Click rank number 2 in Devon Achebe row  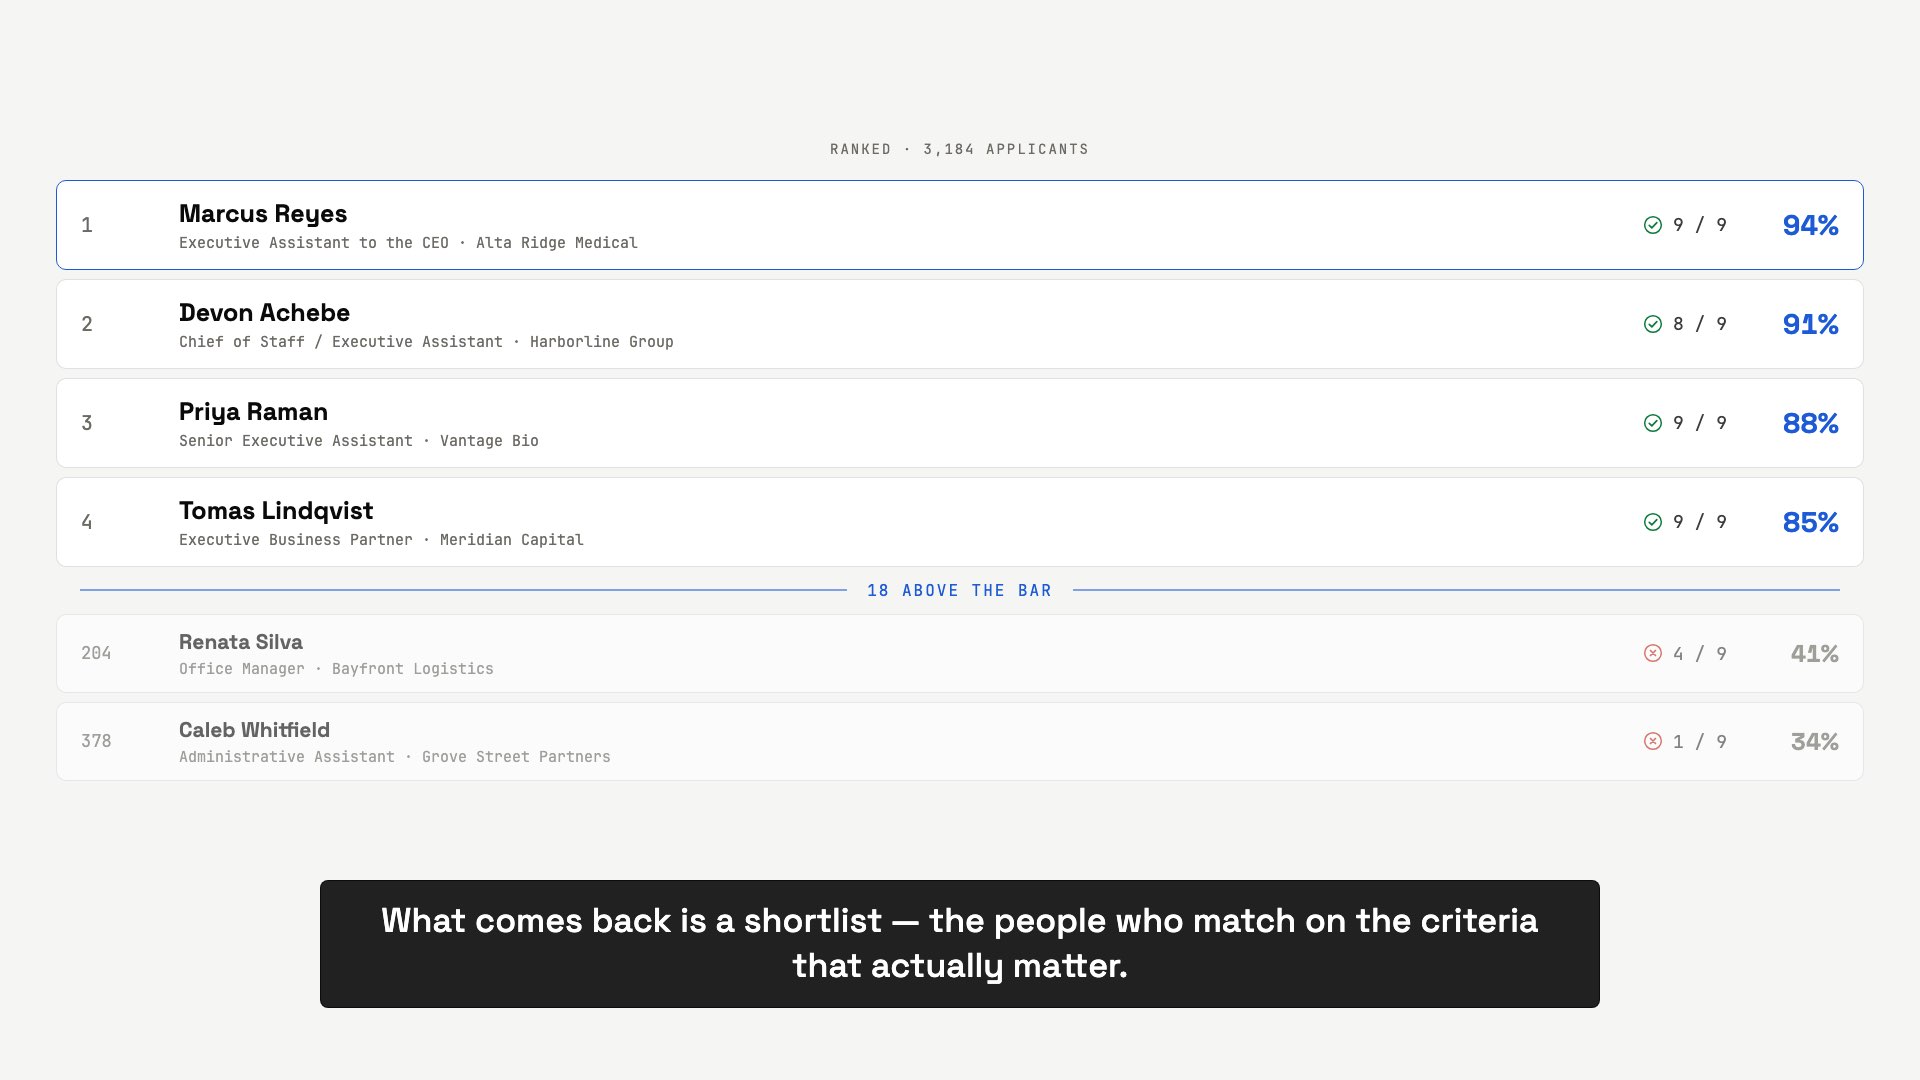tap(87, 324)
